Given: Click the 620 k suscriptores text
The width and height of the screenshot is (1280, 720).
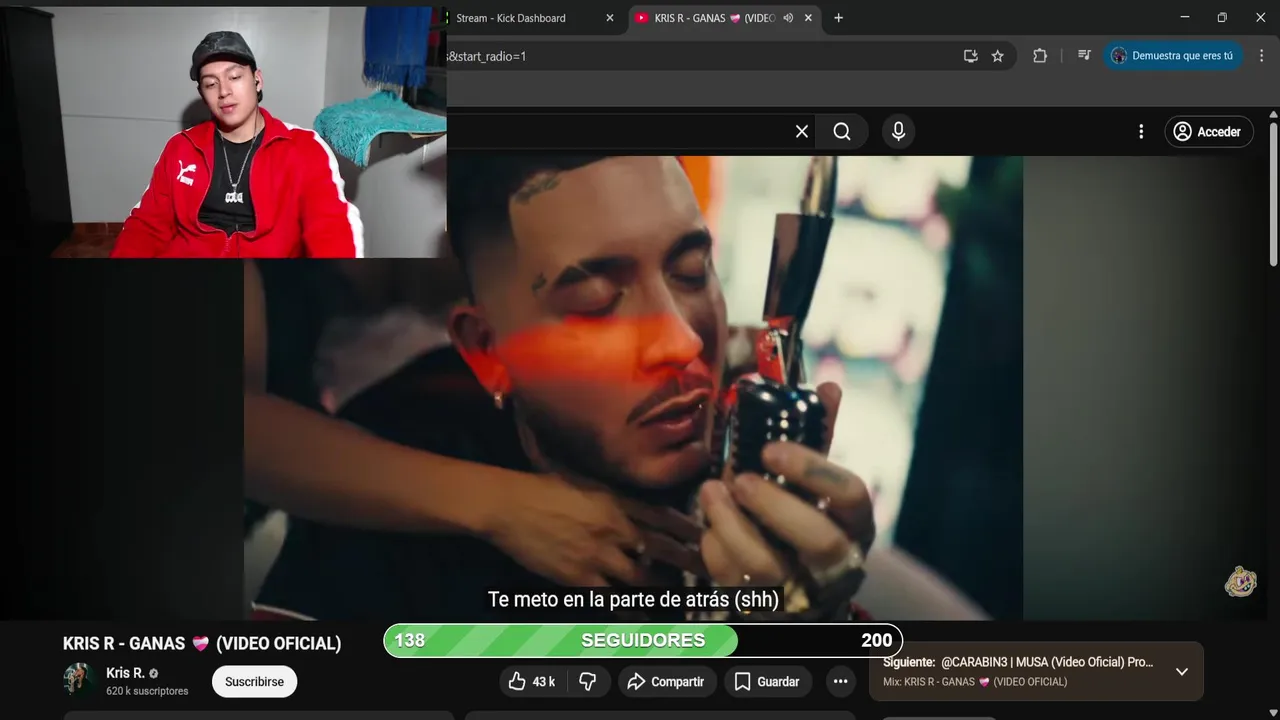Looking at the screenshot, I should (147, 691).
